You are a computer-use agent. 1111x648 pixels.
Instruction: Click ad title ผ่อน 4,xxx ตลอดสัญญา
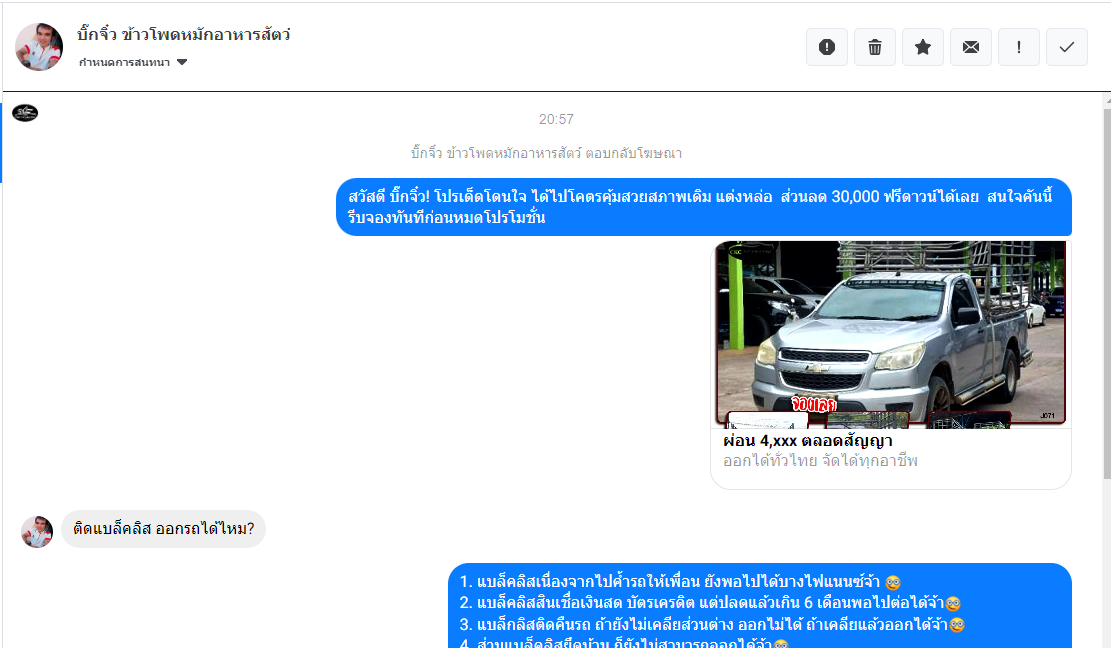point(808,441)
